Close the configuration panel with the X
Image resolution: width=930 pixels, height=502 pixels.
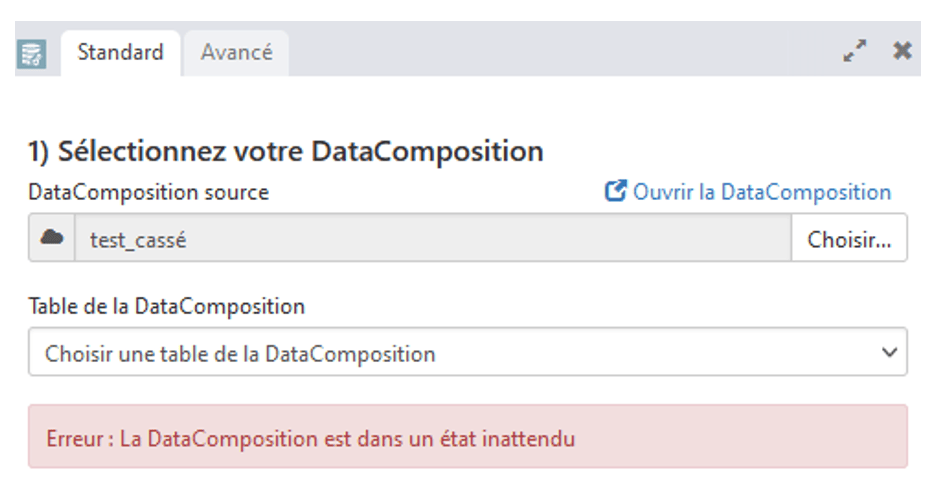click(x=902, y=51)
